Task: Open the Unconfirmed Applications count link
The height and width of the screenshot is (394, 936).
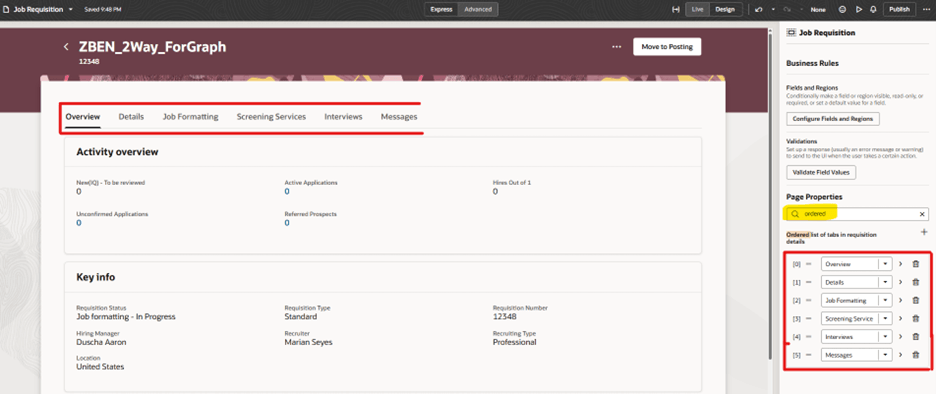Action: pos(79,223)
